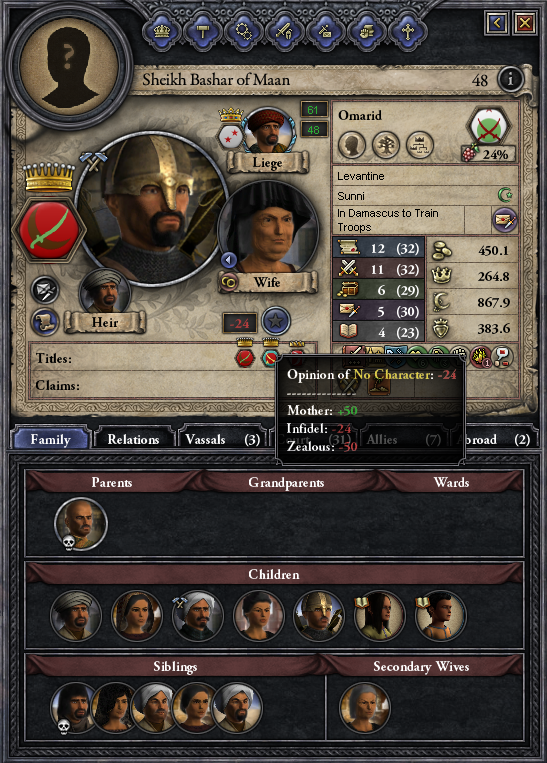
Task: Open the Vassals tab
Action: (x=222, y=439)
